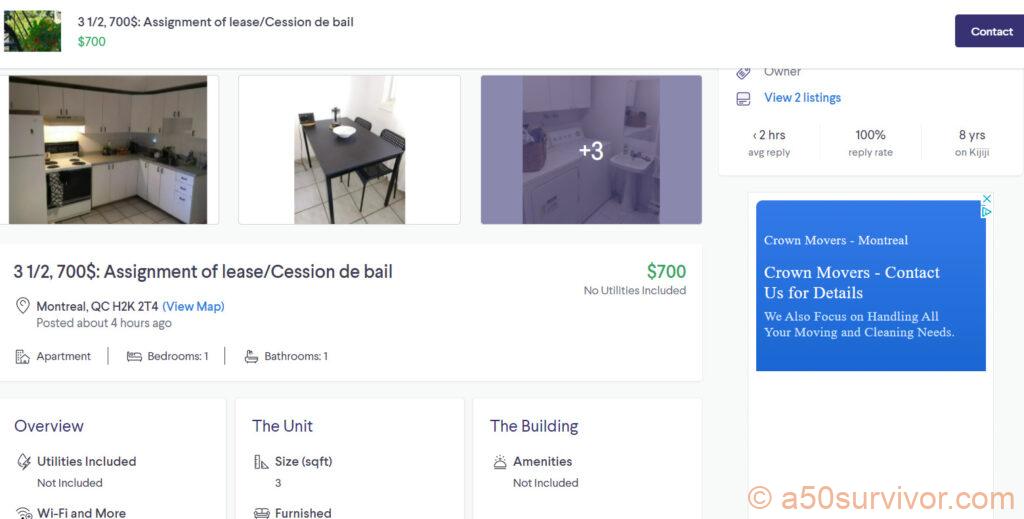Click the location pin icon beside Montreal address
Viewport: 1024px width, 519px height.
click(x=22, y=306)
